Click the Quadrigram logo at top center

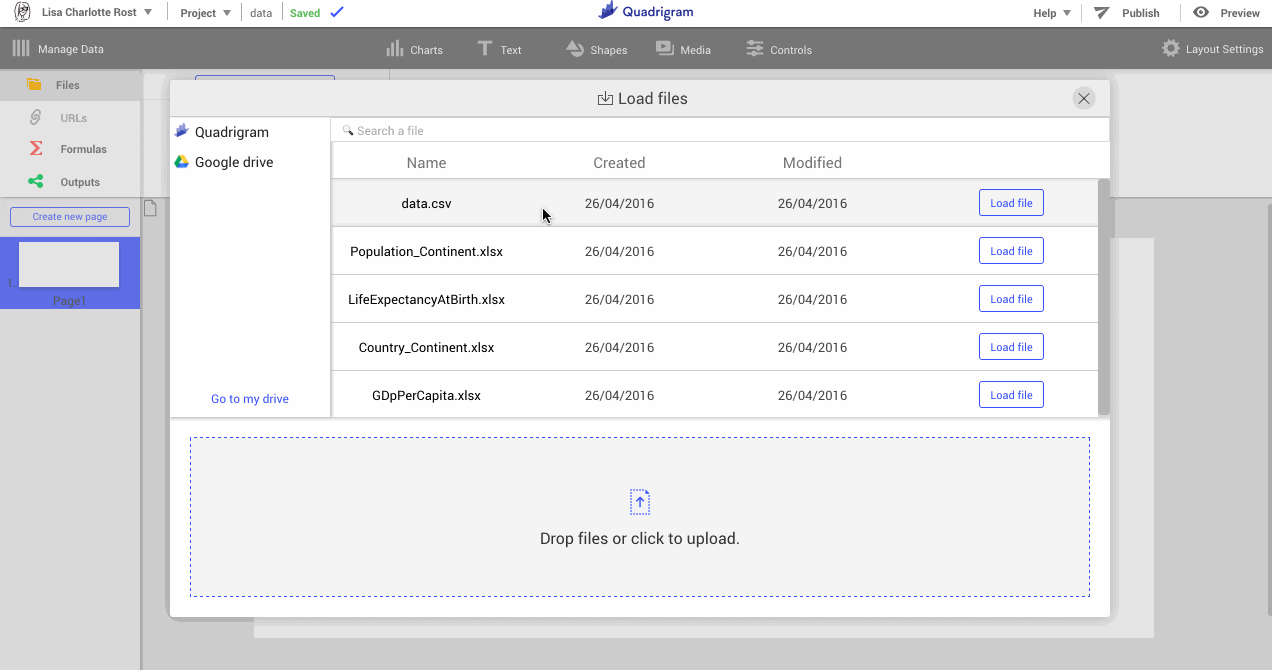coord(645,12)
